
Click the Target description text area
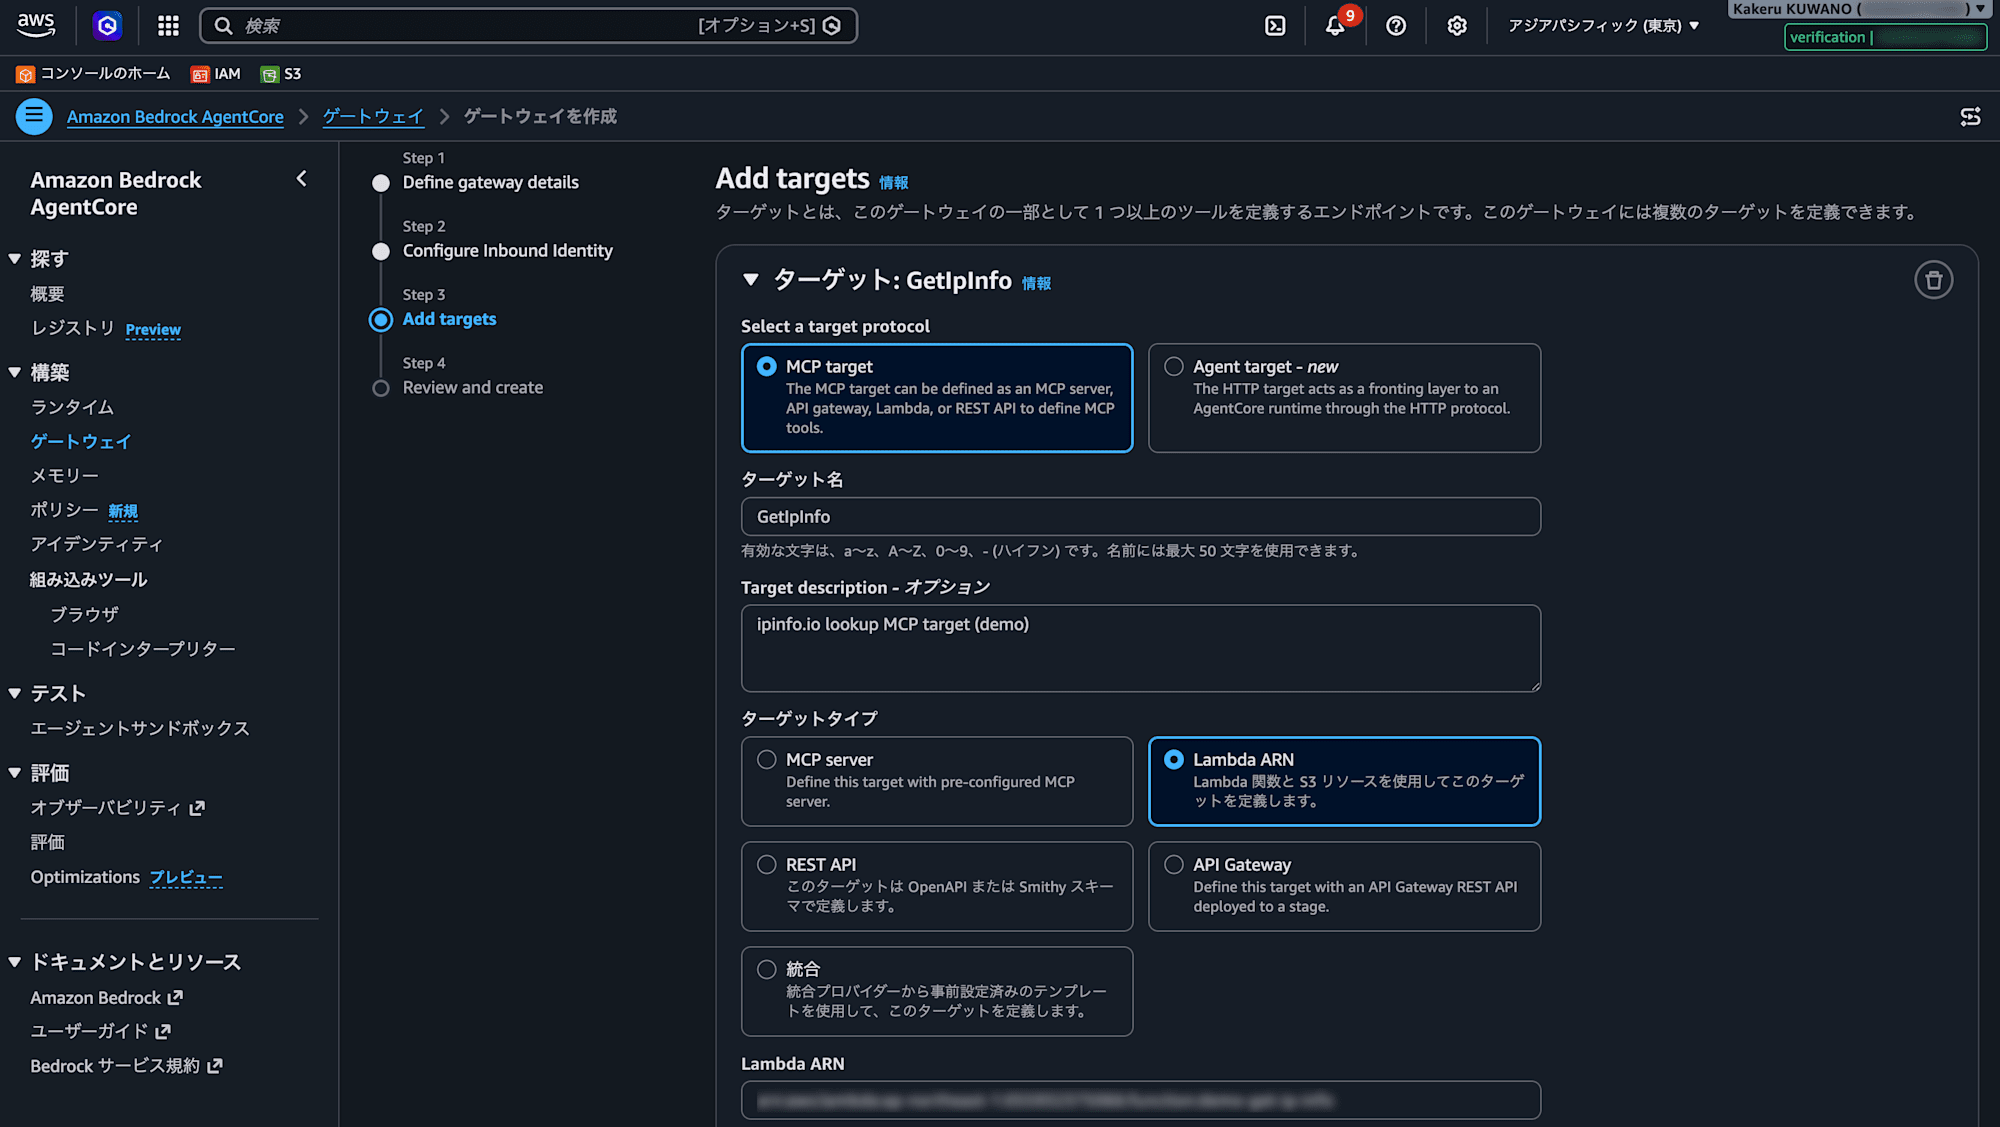(x=1140, y=648)
